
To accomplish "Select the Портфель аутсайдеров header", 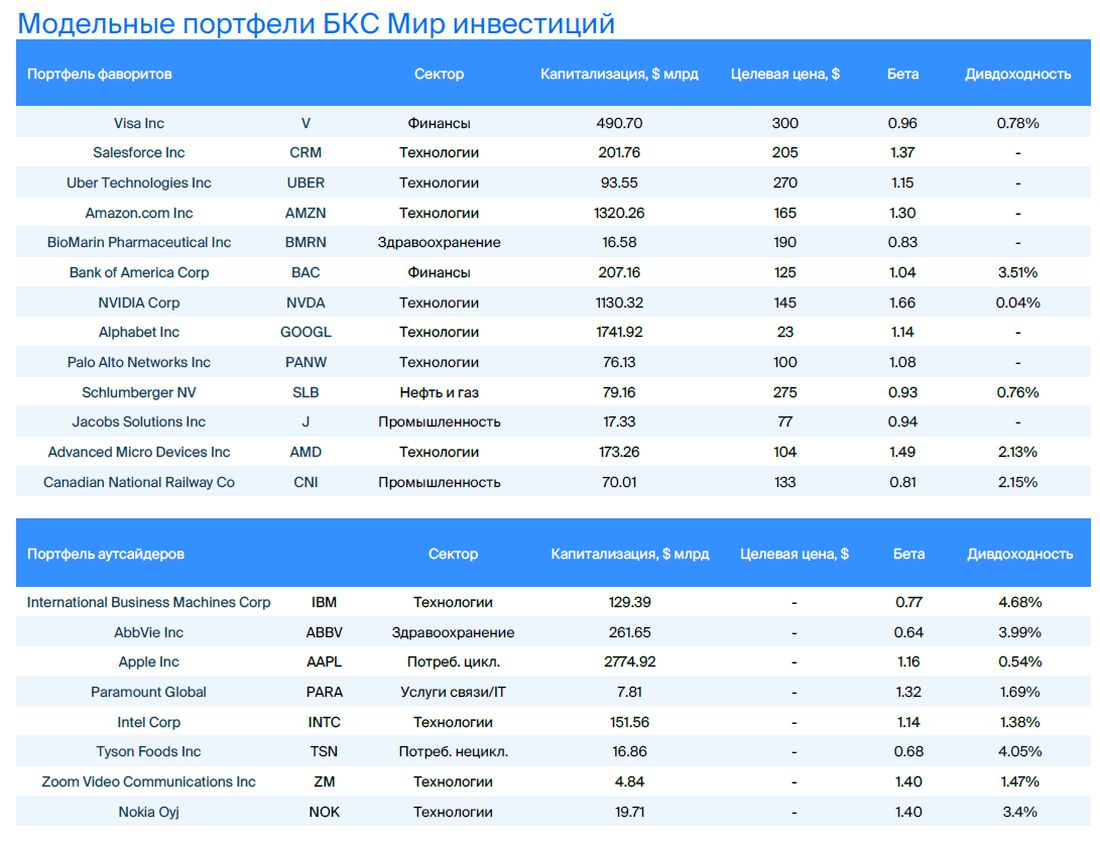I will 105,554.
